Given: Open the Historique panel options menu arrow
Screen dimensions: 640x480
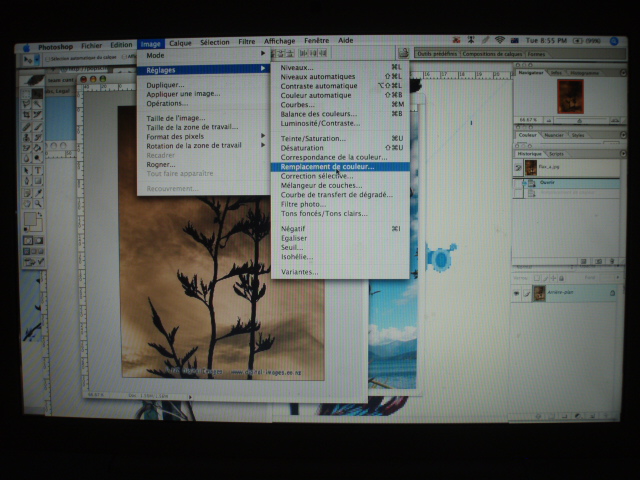Looking at the screenshot, I should click(623, 153).
